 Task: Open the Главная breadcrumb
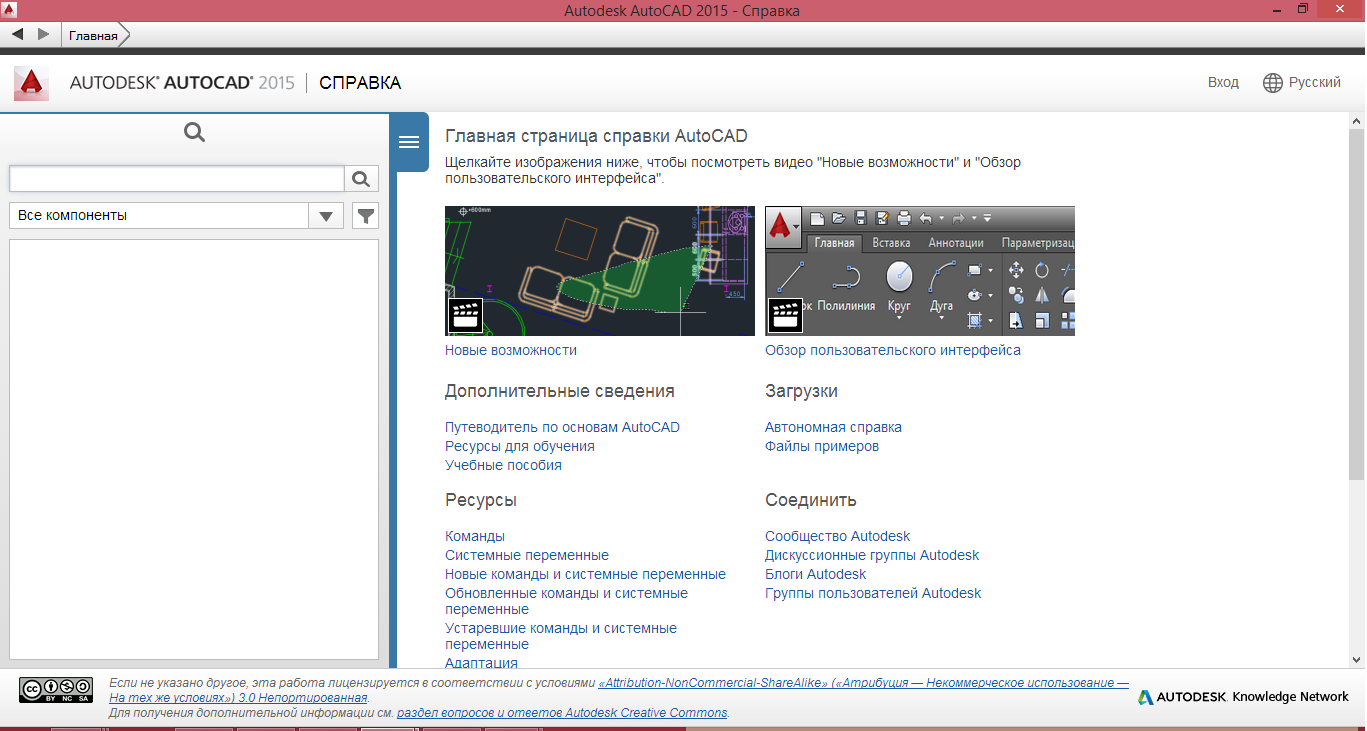coord(93,35)
